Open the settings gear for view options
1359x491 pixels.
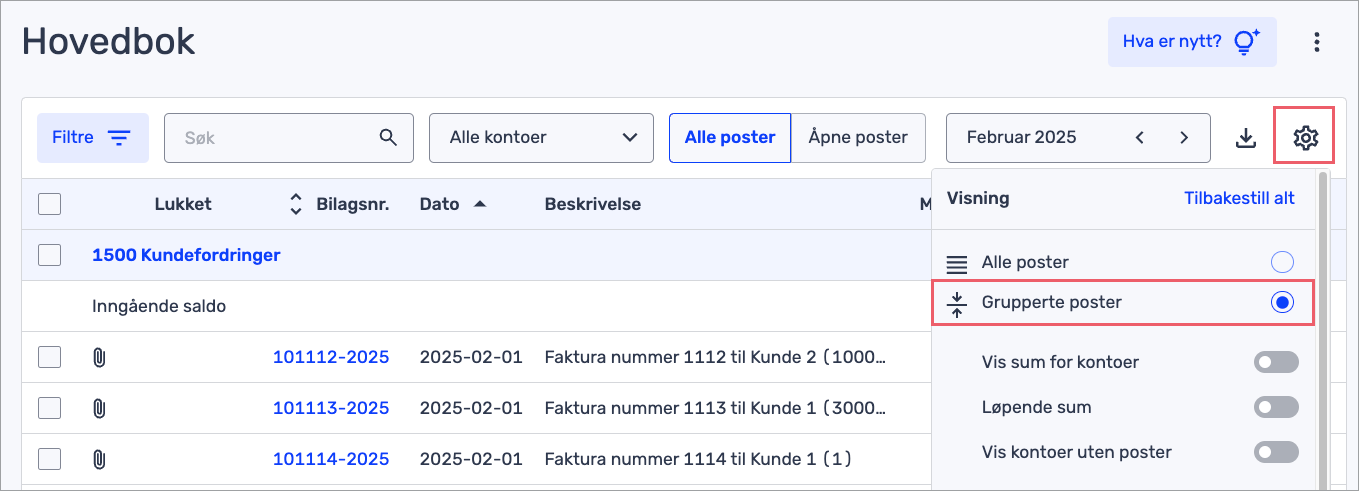1305,137
